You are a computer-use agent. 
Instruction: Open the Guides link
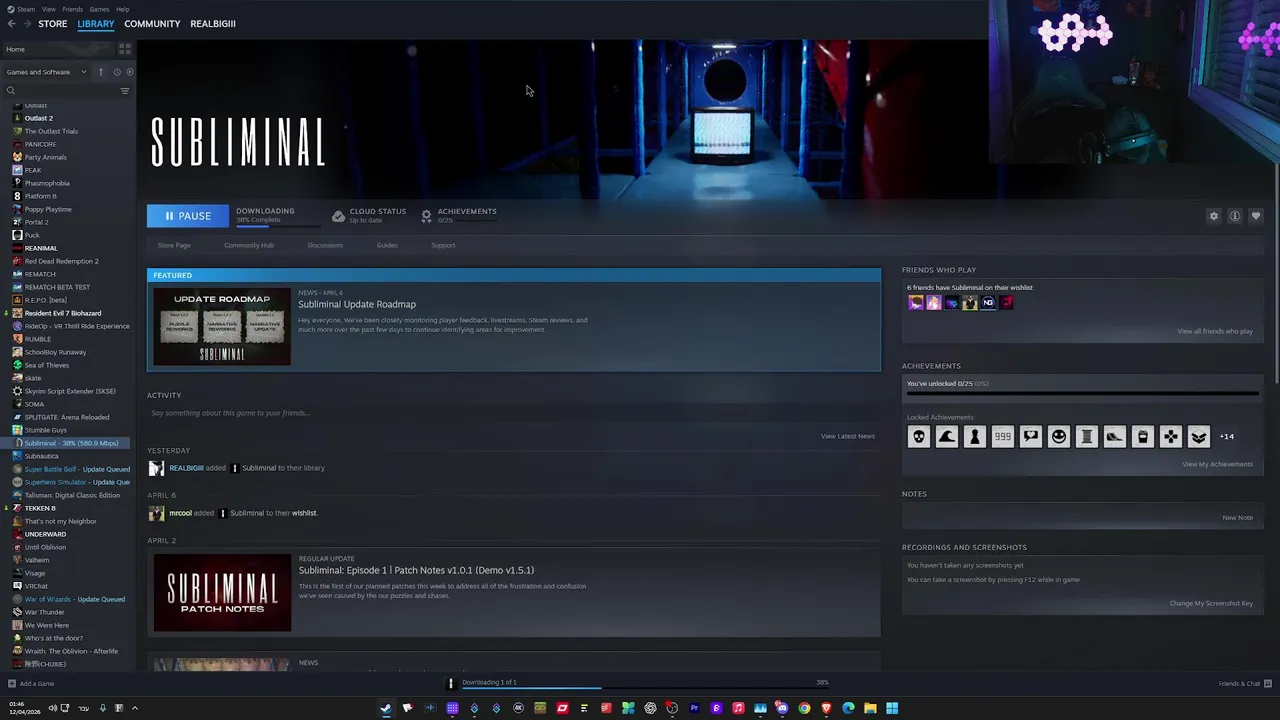(387, 245)
